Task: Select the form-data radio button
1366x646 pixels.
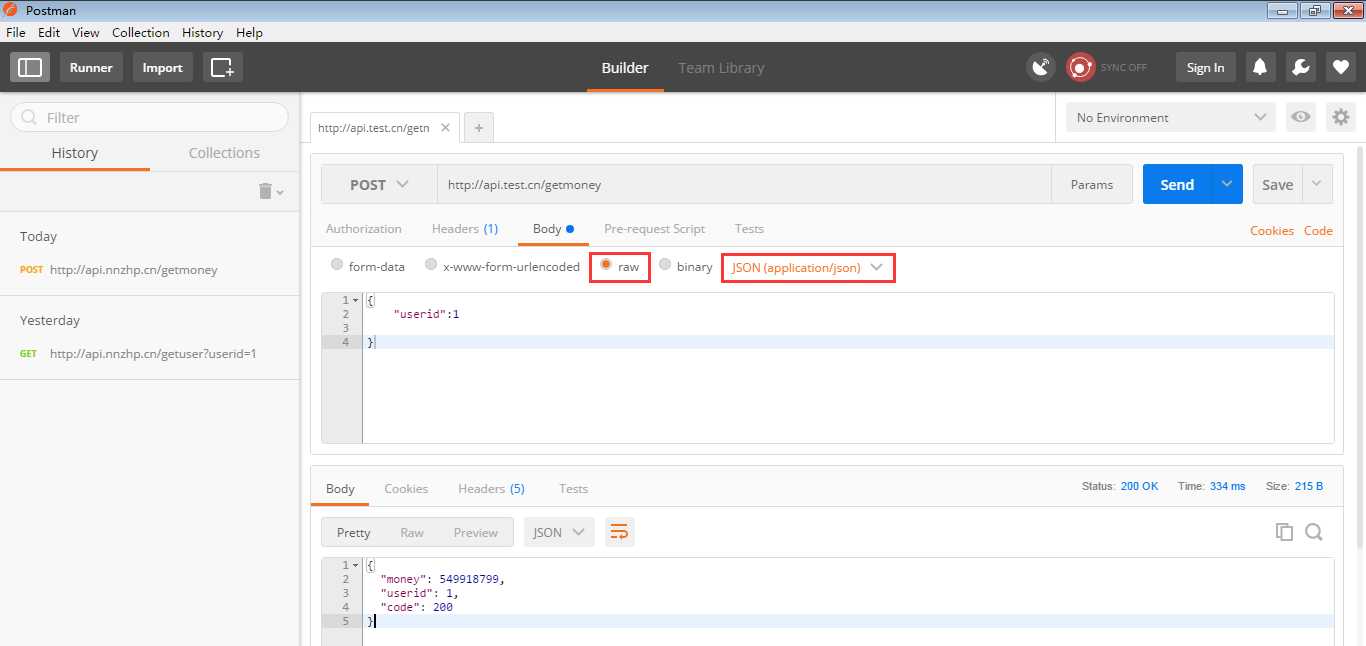Action: tap(337, 265)
